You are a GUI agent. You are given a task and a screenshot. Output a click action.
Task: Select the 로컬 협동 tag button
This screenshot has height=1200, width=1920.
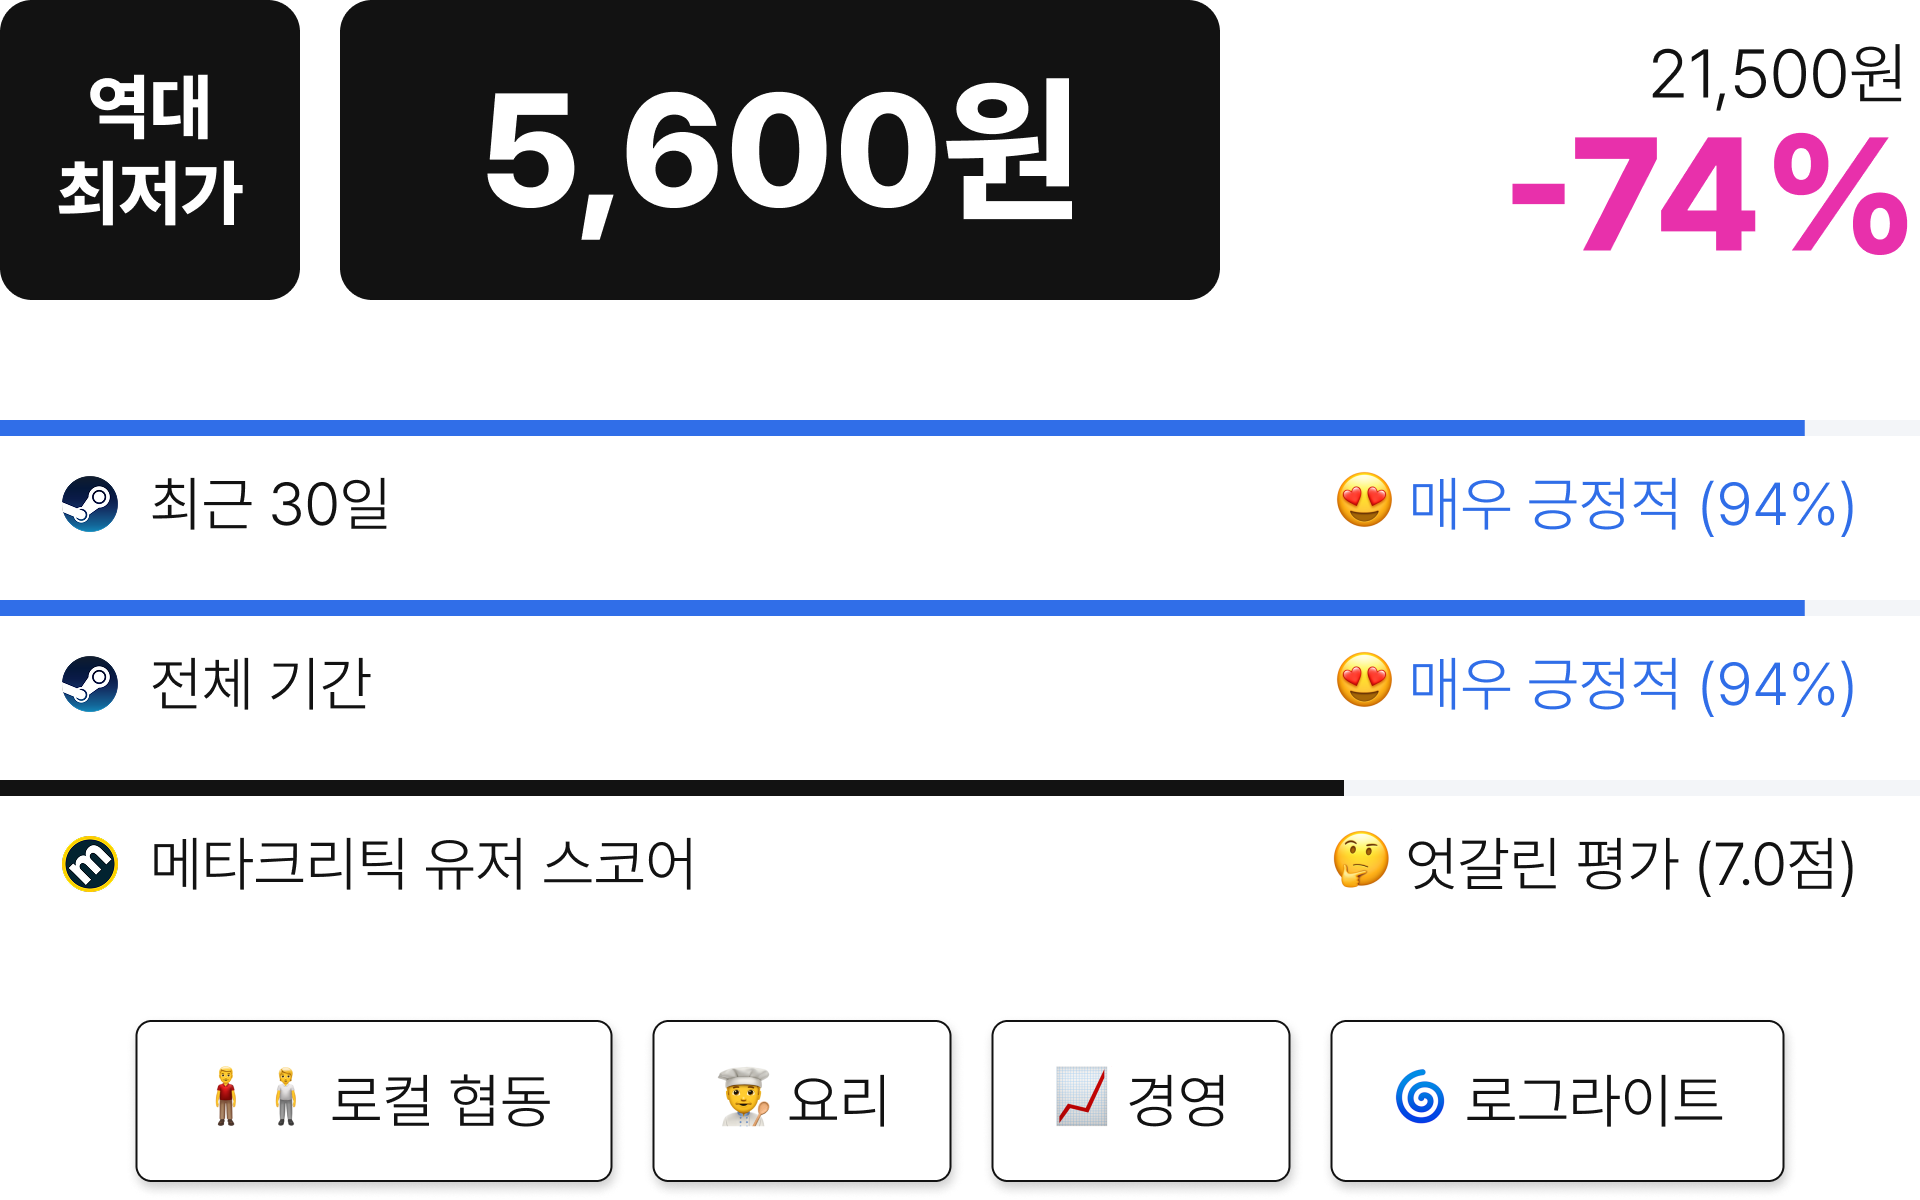click(x=374, y=1101)
